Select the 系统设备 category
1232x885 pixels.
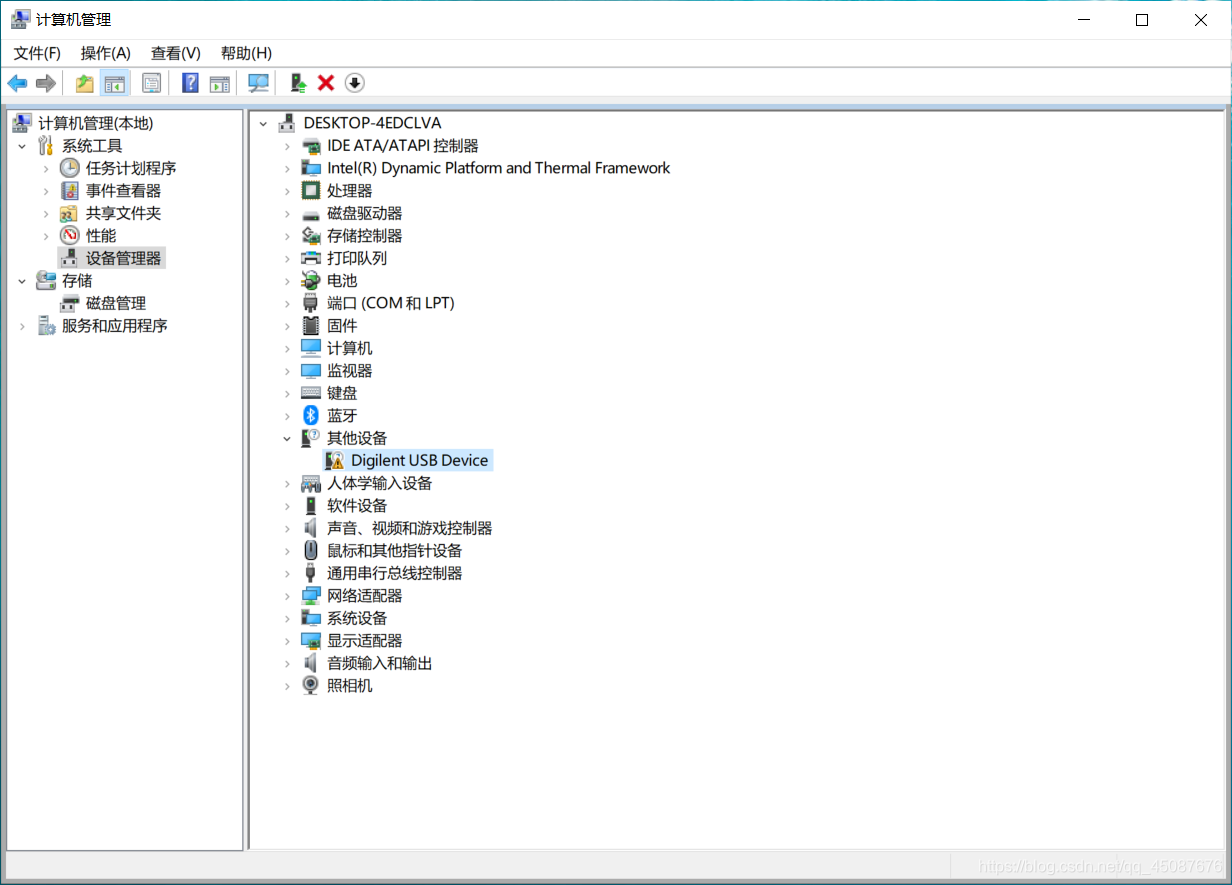[x=357, y=618]
